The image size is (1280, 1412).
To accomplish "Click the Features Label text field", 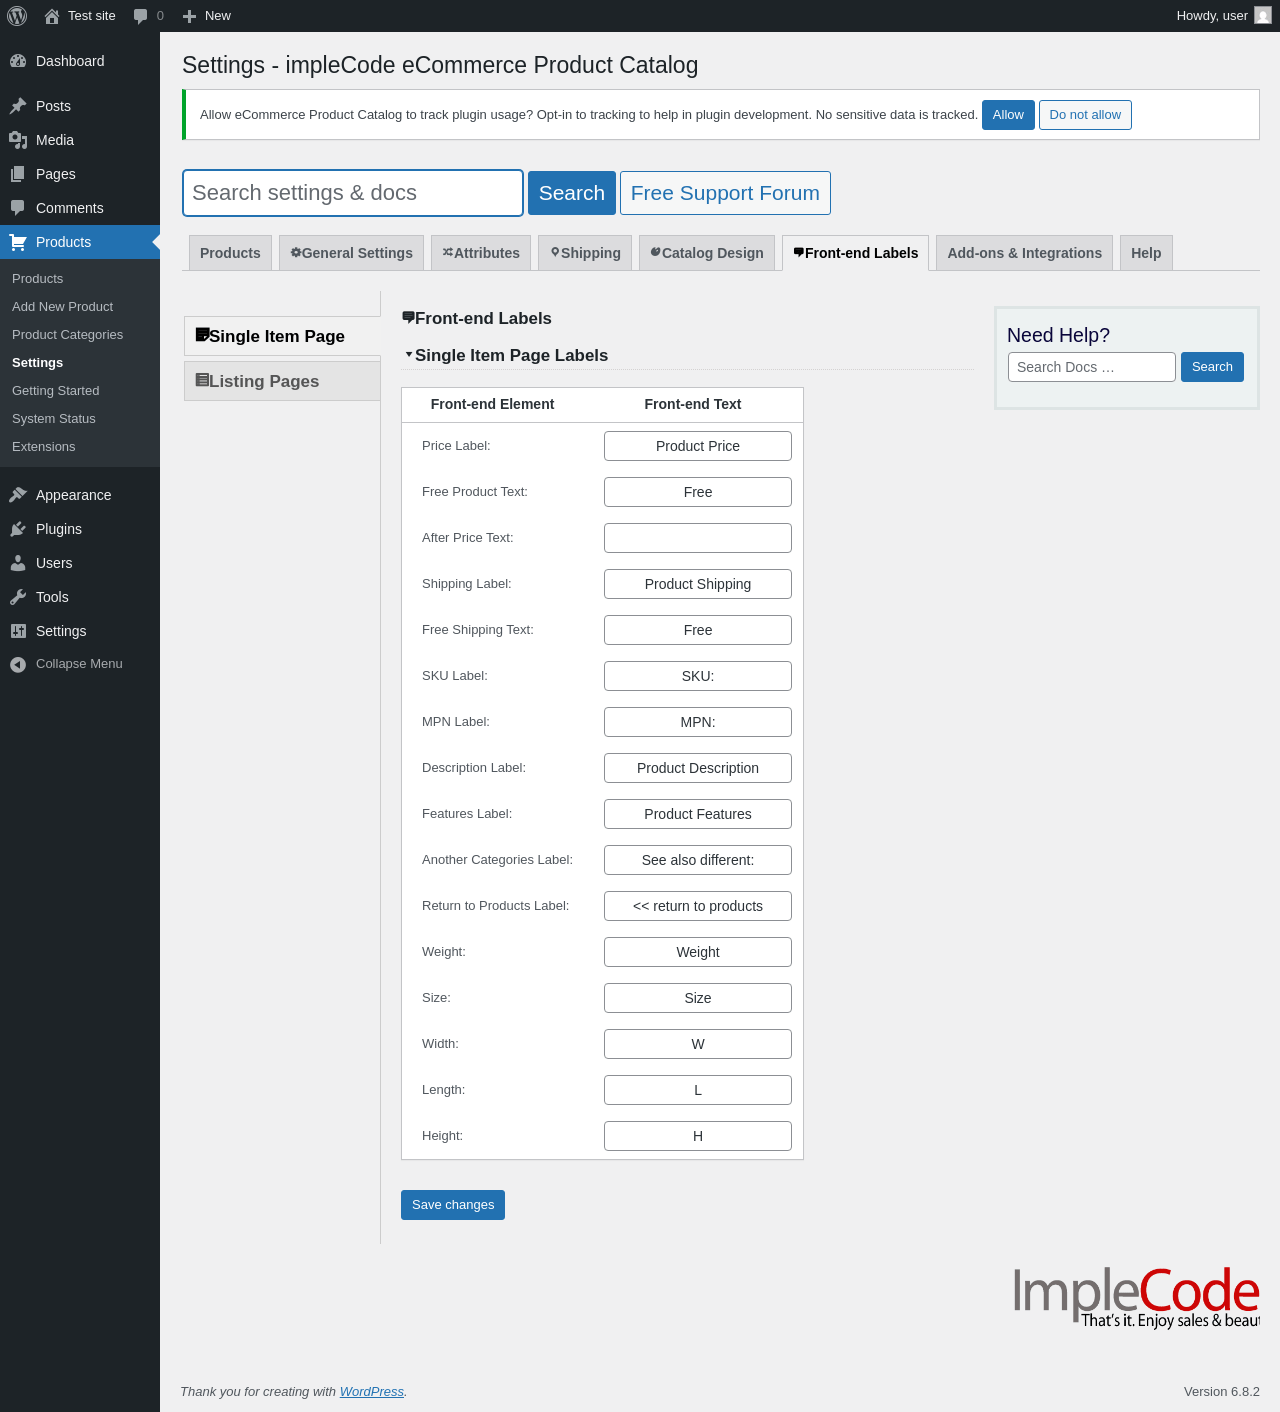I will click(x=698, y=814).
